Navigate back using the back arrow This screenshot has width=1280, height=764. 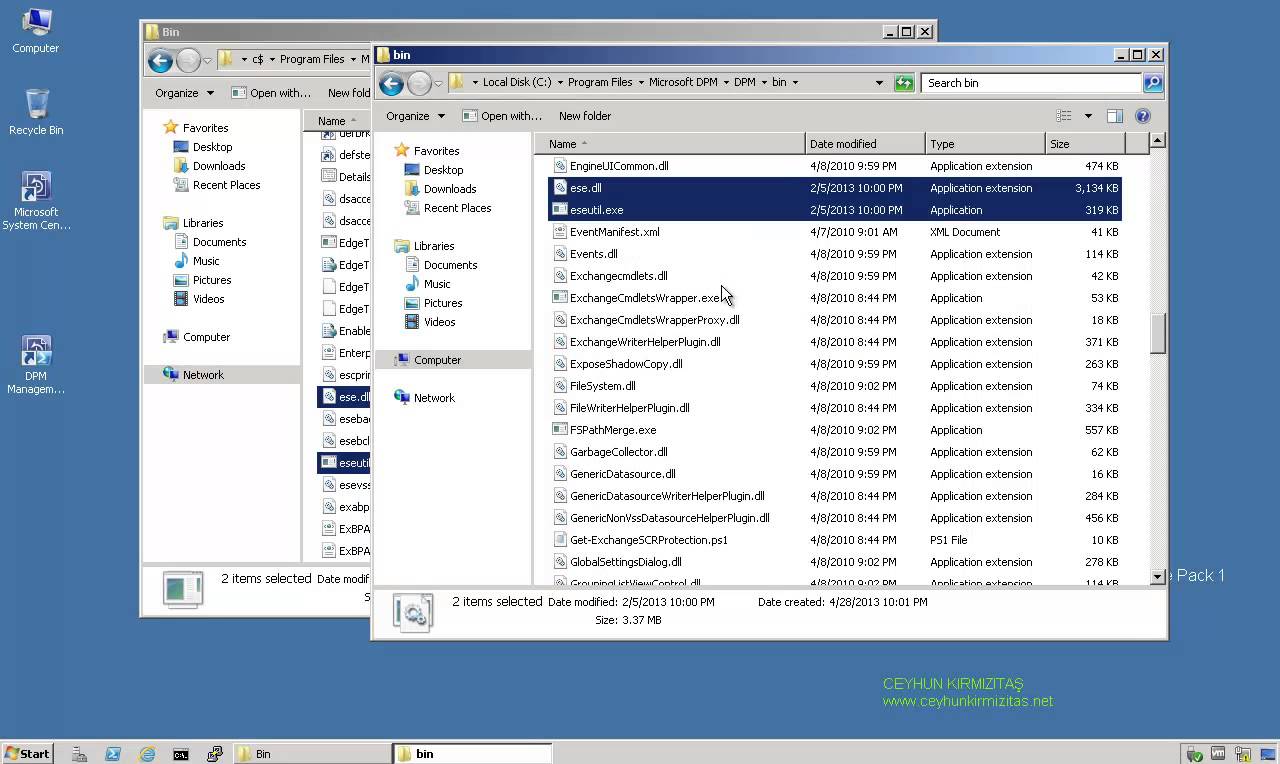[391, 84]
